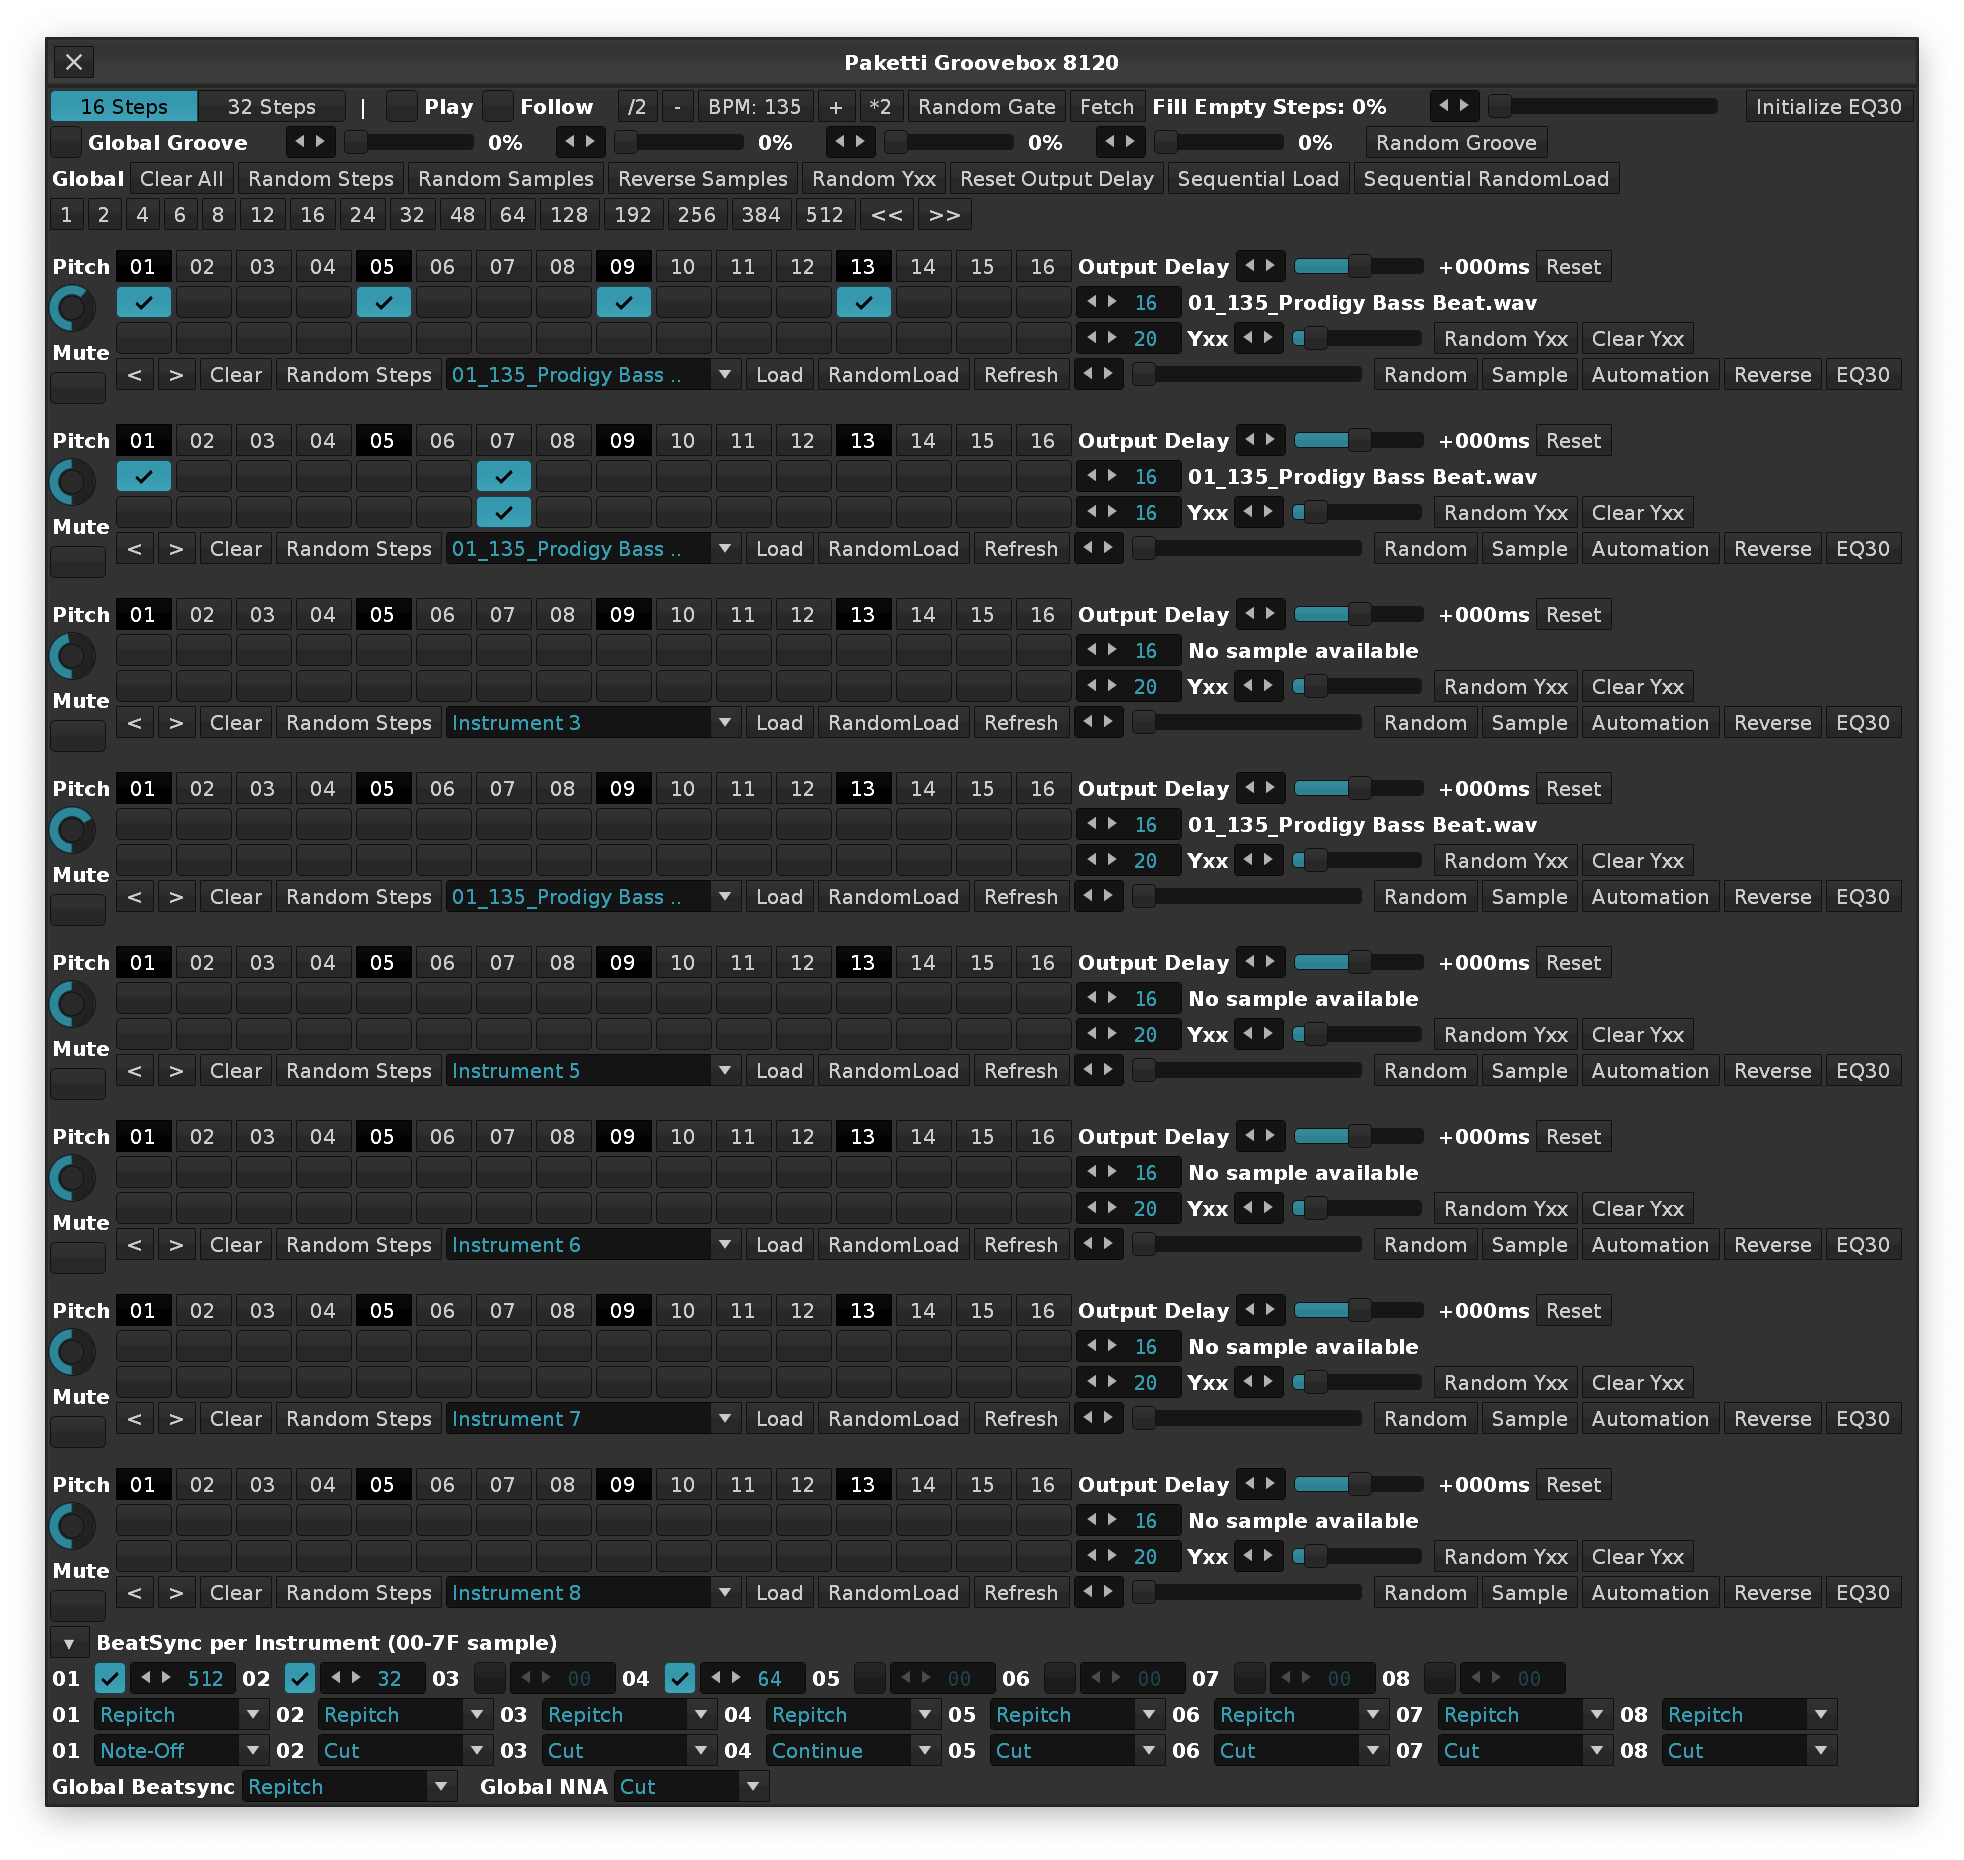The height and width of the screenshot is (1860, 1964).
Task: Uncheck BeatSync checkbox for instrument 04
Action: click(x=680, y=1678)
